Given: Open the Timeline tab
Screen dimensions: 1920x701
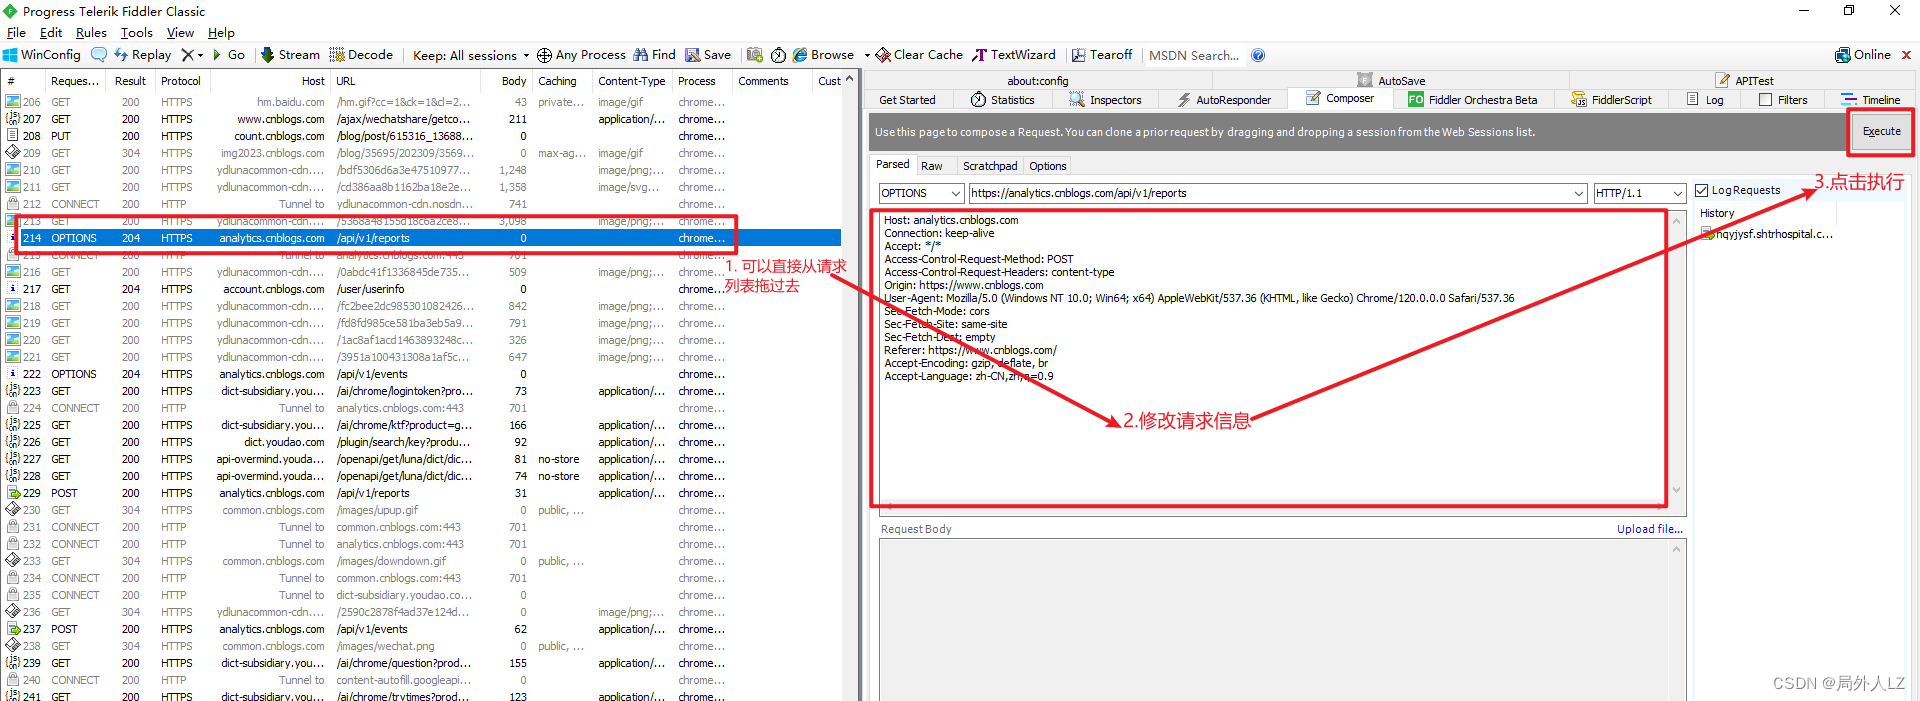Looking at the screenshot, I should 1871,100.
